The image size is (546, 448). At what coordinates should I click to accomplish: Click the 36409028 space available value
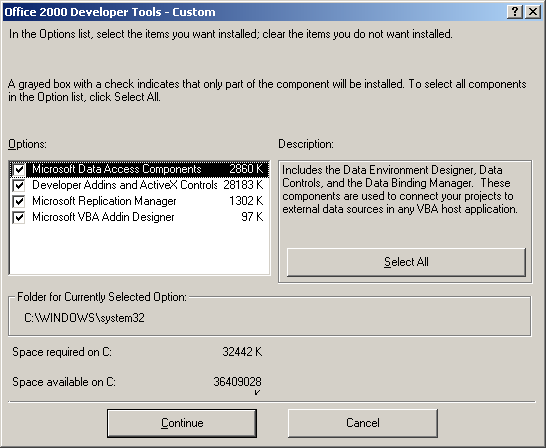pyautogui.click(x=237, y=382)
